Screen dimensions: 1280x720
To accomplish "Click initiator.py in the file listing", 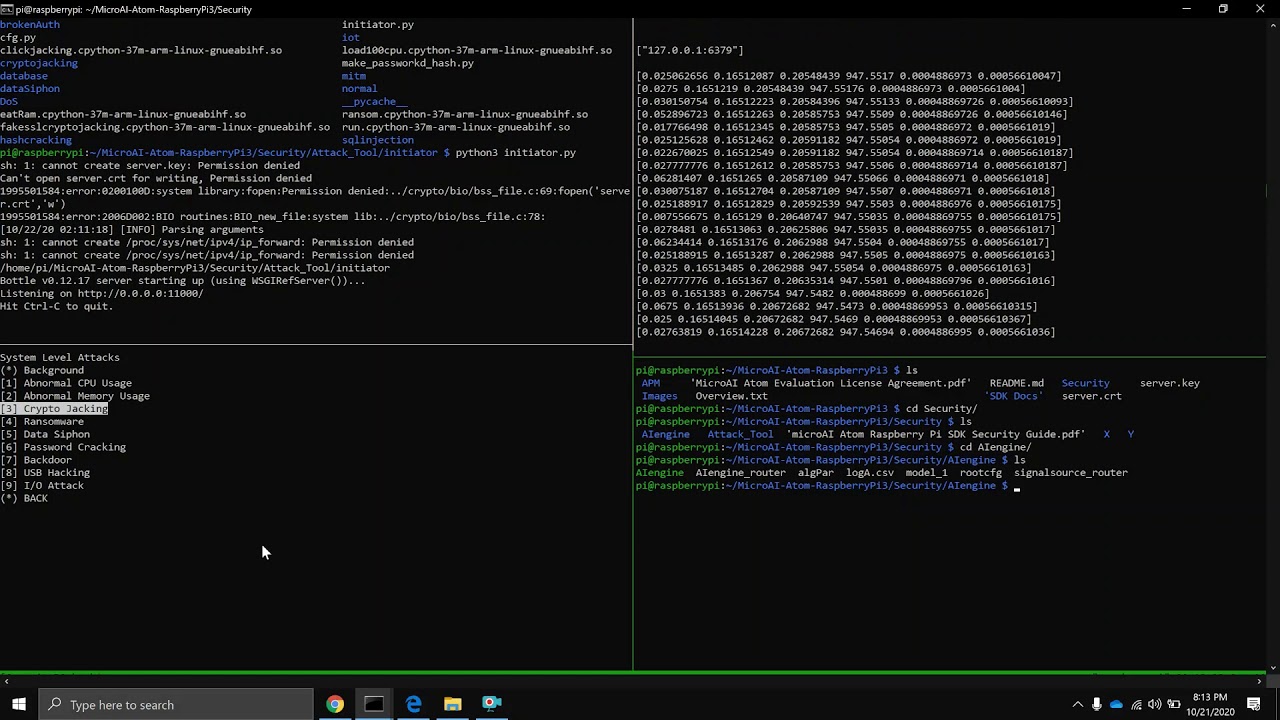I will 378,24.
